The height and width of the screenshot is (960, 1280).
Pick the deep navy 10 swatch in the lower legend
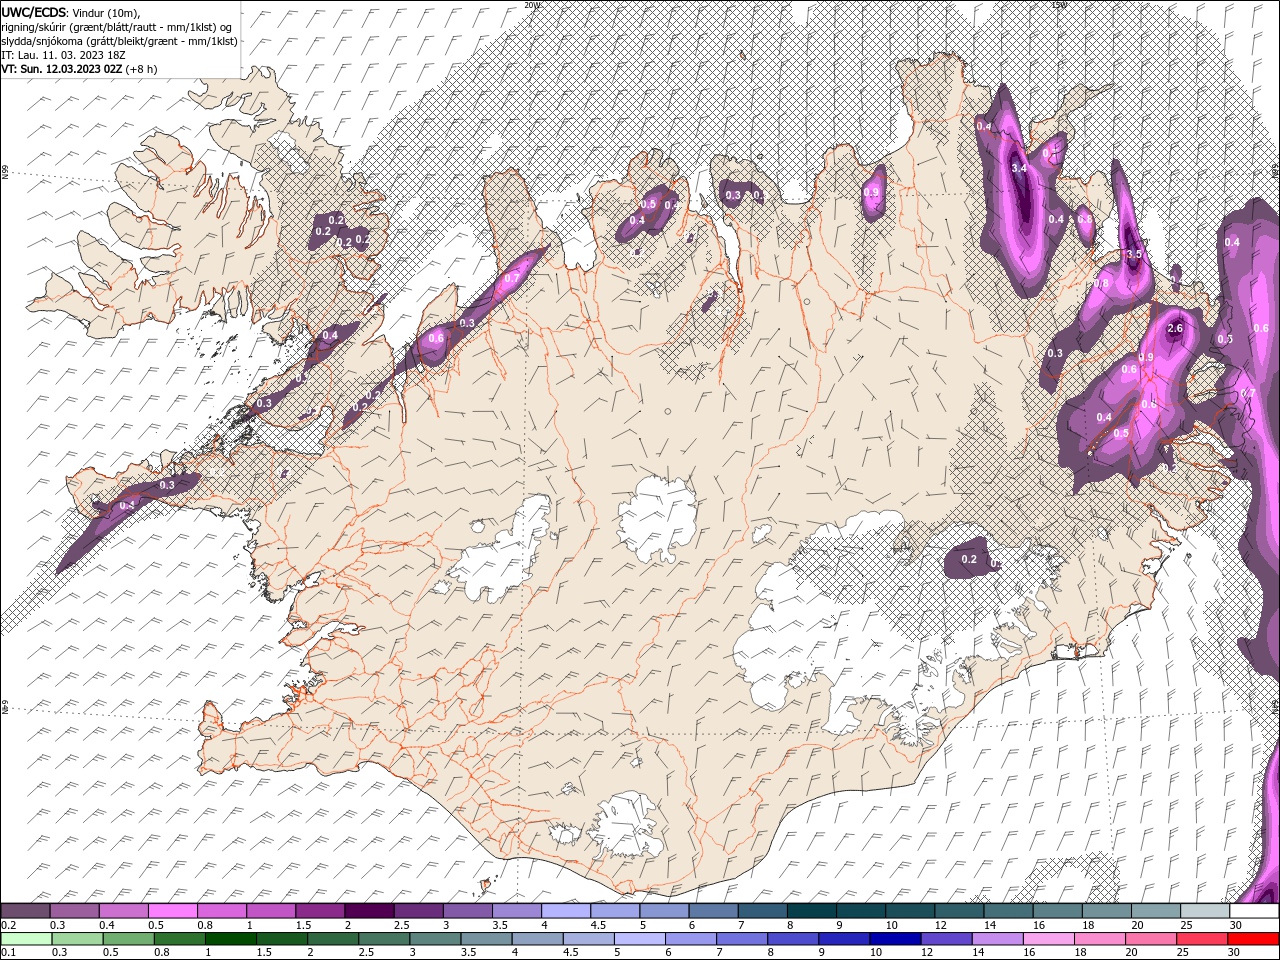[896, 938]
